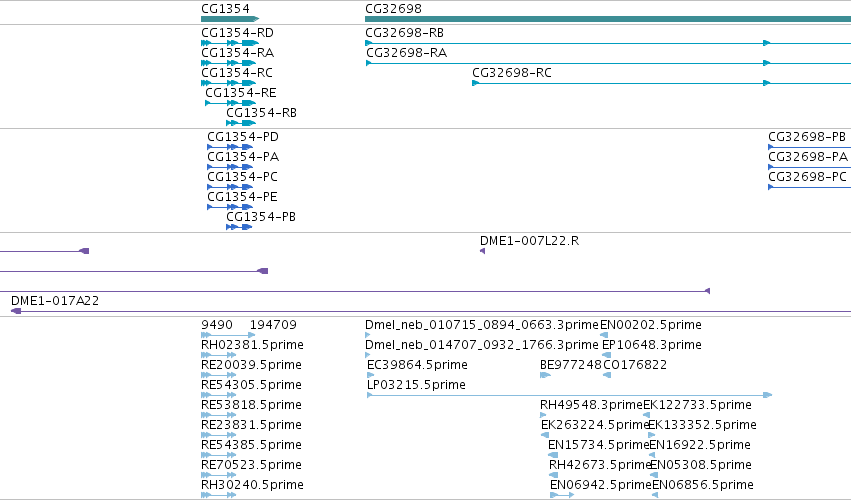Select transcript CG1354-RC
This screenshot has height=500, width=851.
[237, 73]
